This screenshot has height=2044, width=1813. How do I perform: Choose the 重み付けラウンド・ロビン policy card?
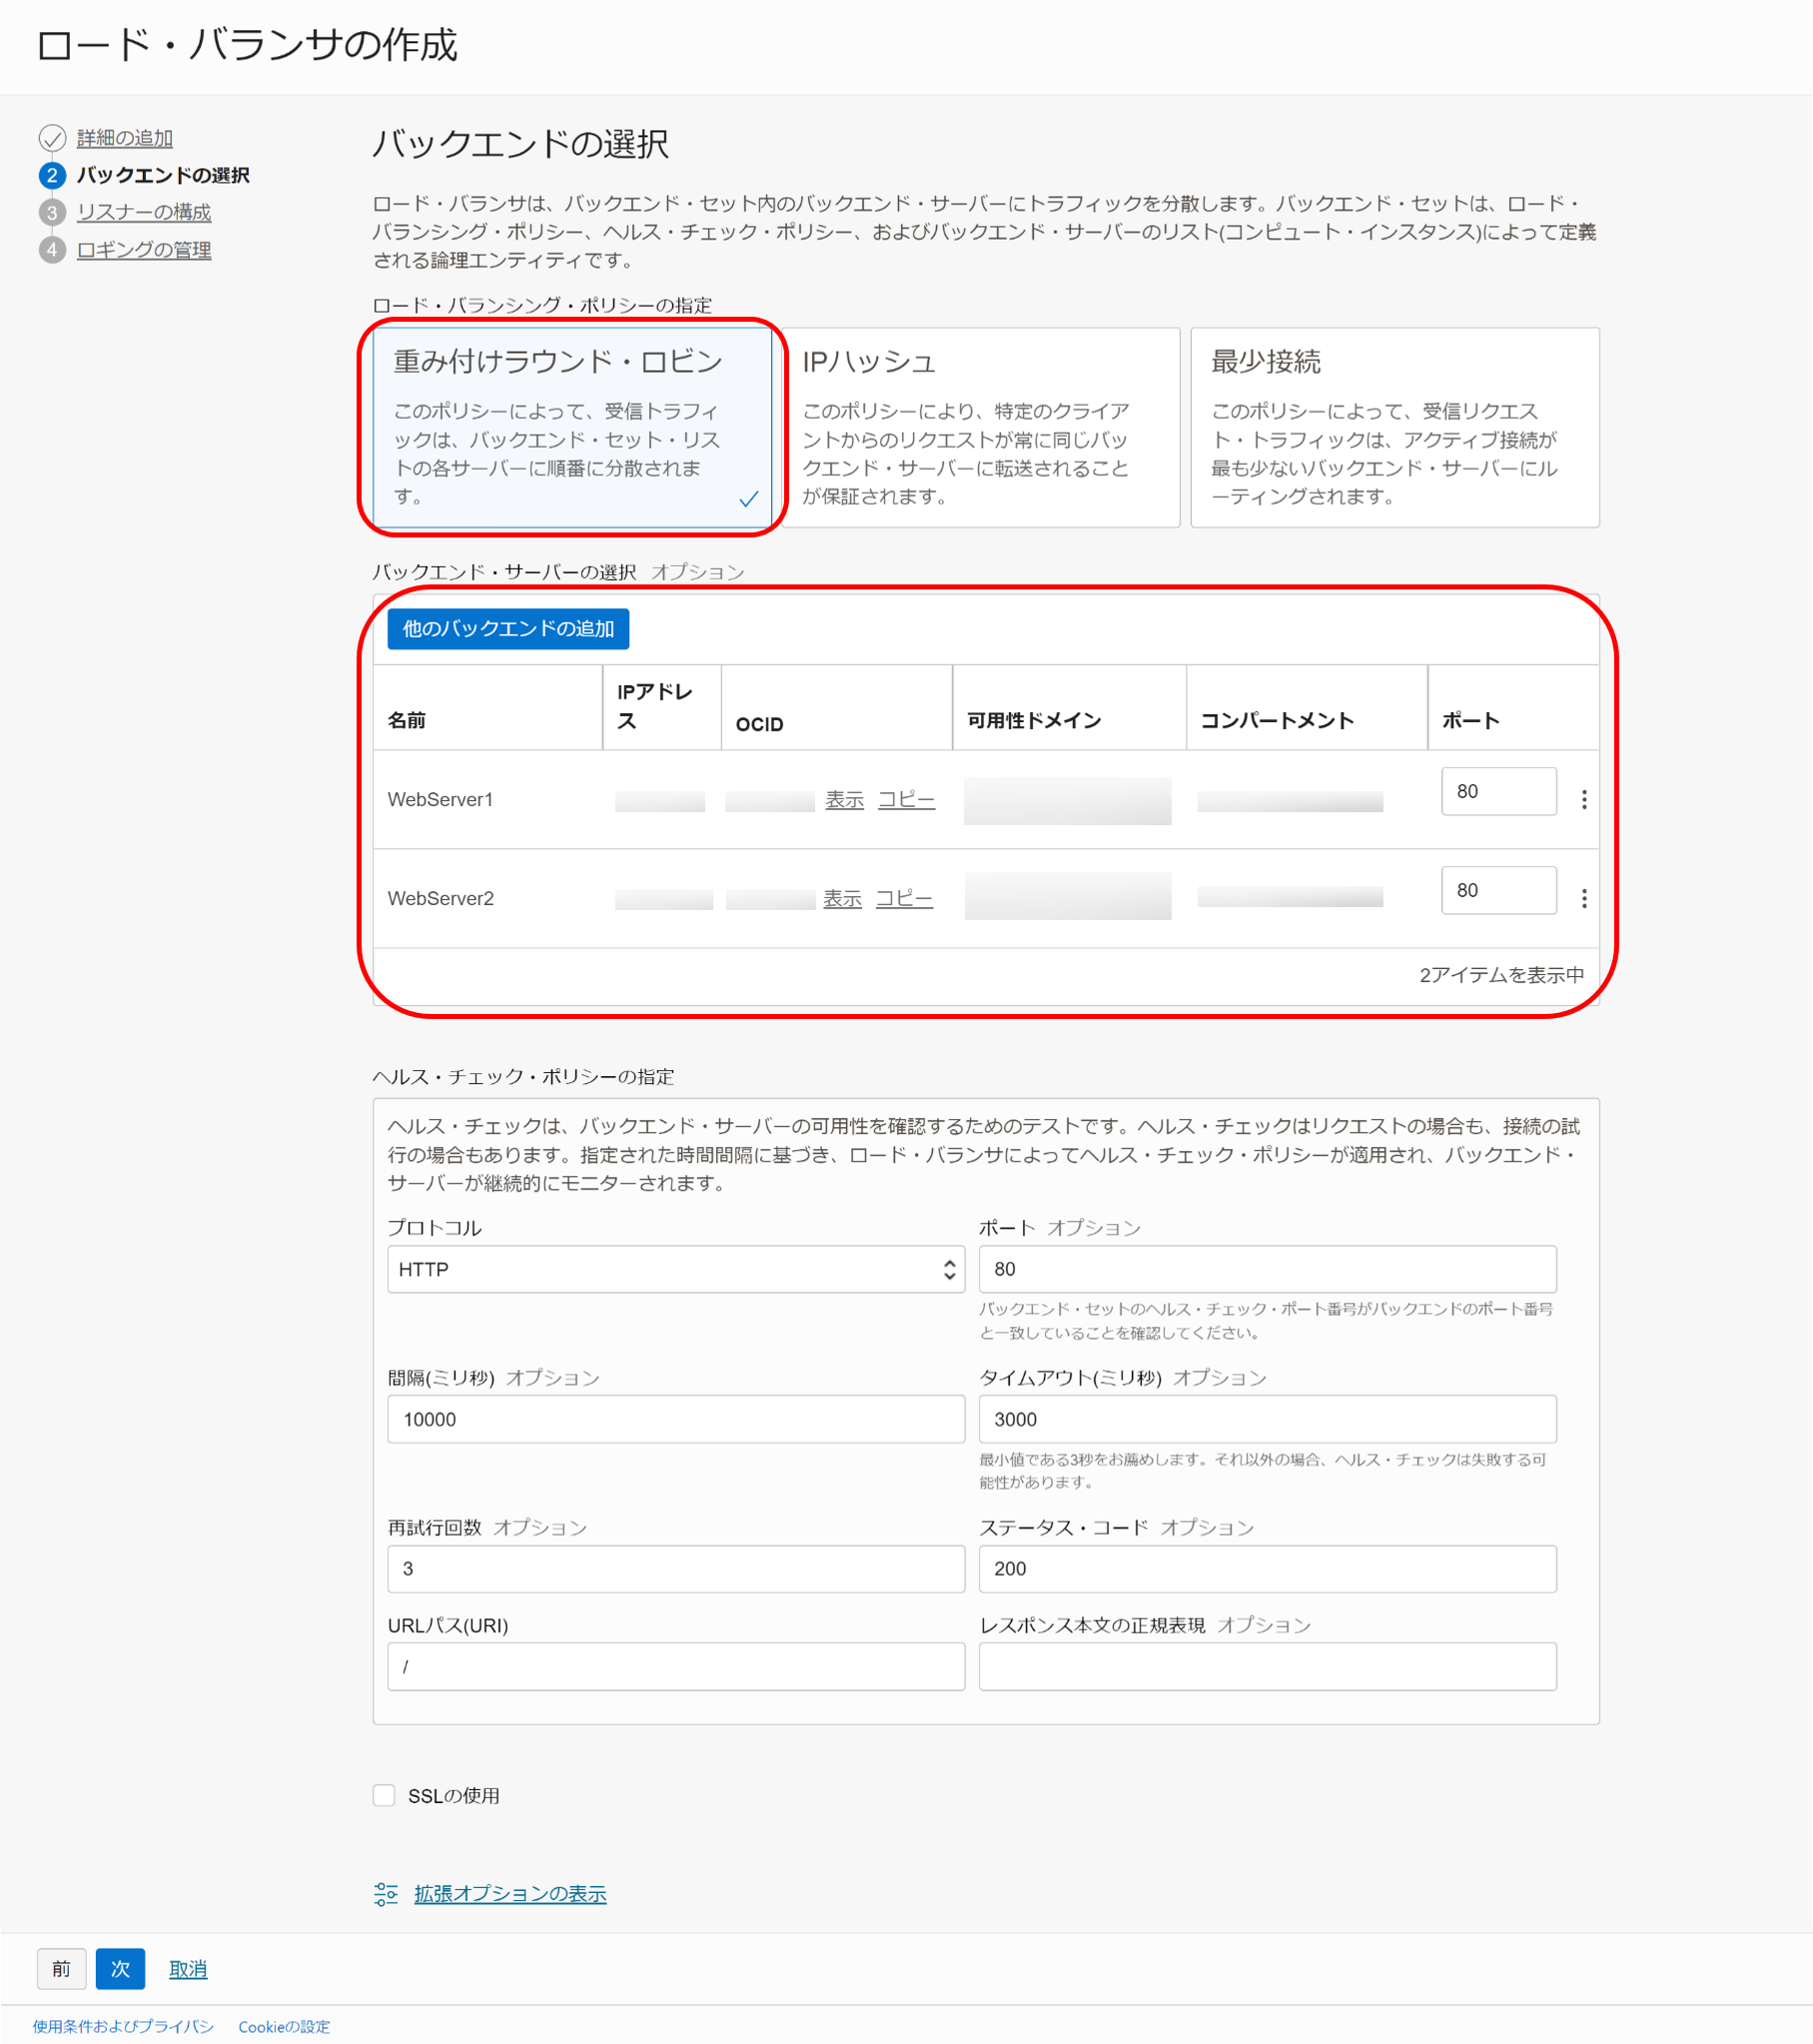pos(572,428)
